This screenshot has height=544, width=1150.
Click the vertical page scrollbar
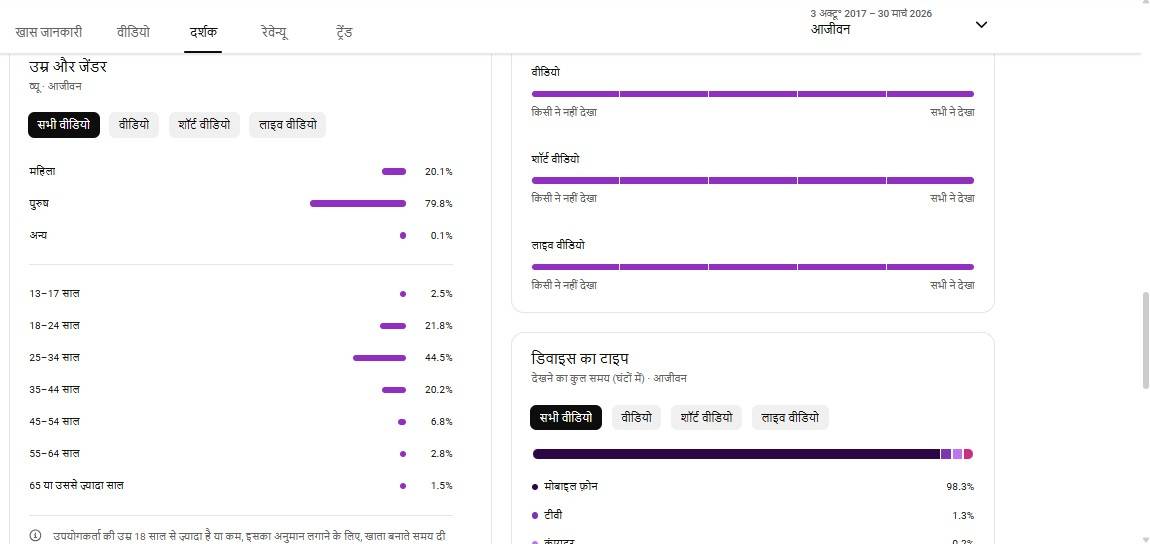click(x=1144, y=340)
